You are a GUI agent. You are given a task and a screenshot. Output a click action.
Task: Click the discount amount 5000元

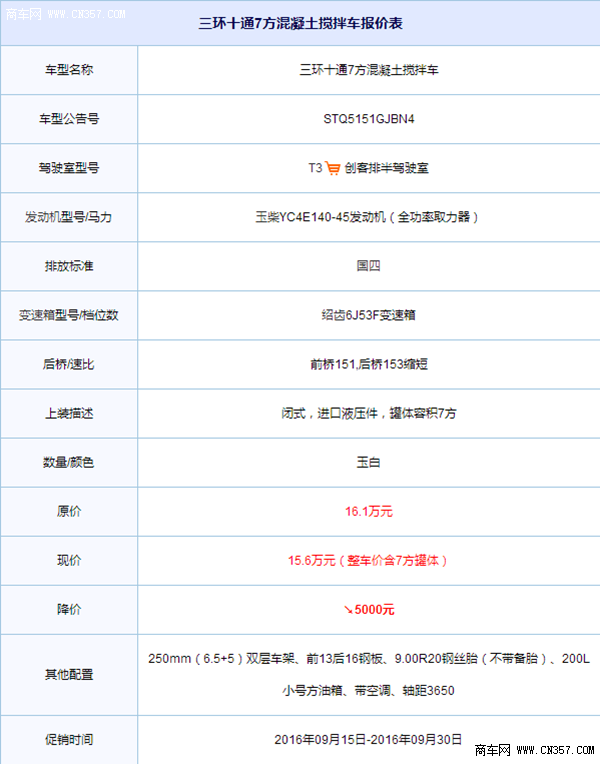point(374,610)
